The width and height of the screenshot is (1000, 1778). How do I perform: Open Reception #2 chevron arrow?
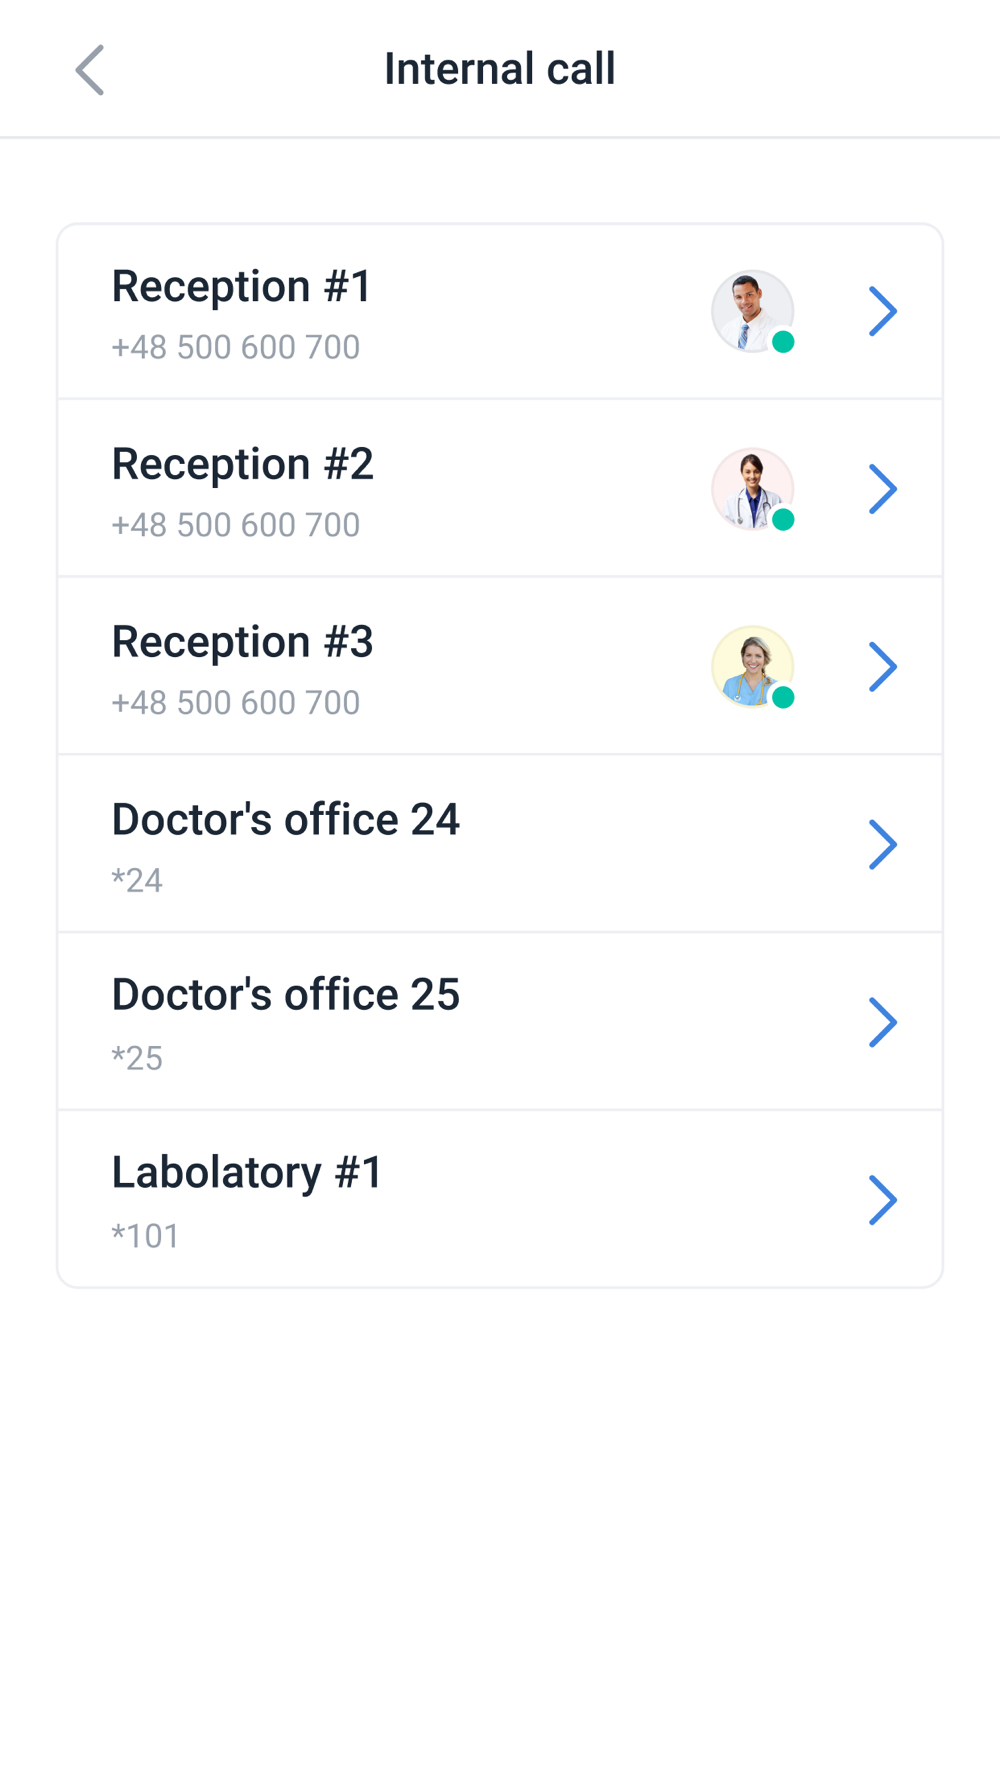click(882, 489)
